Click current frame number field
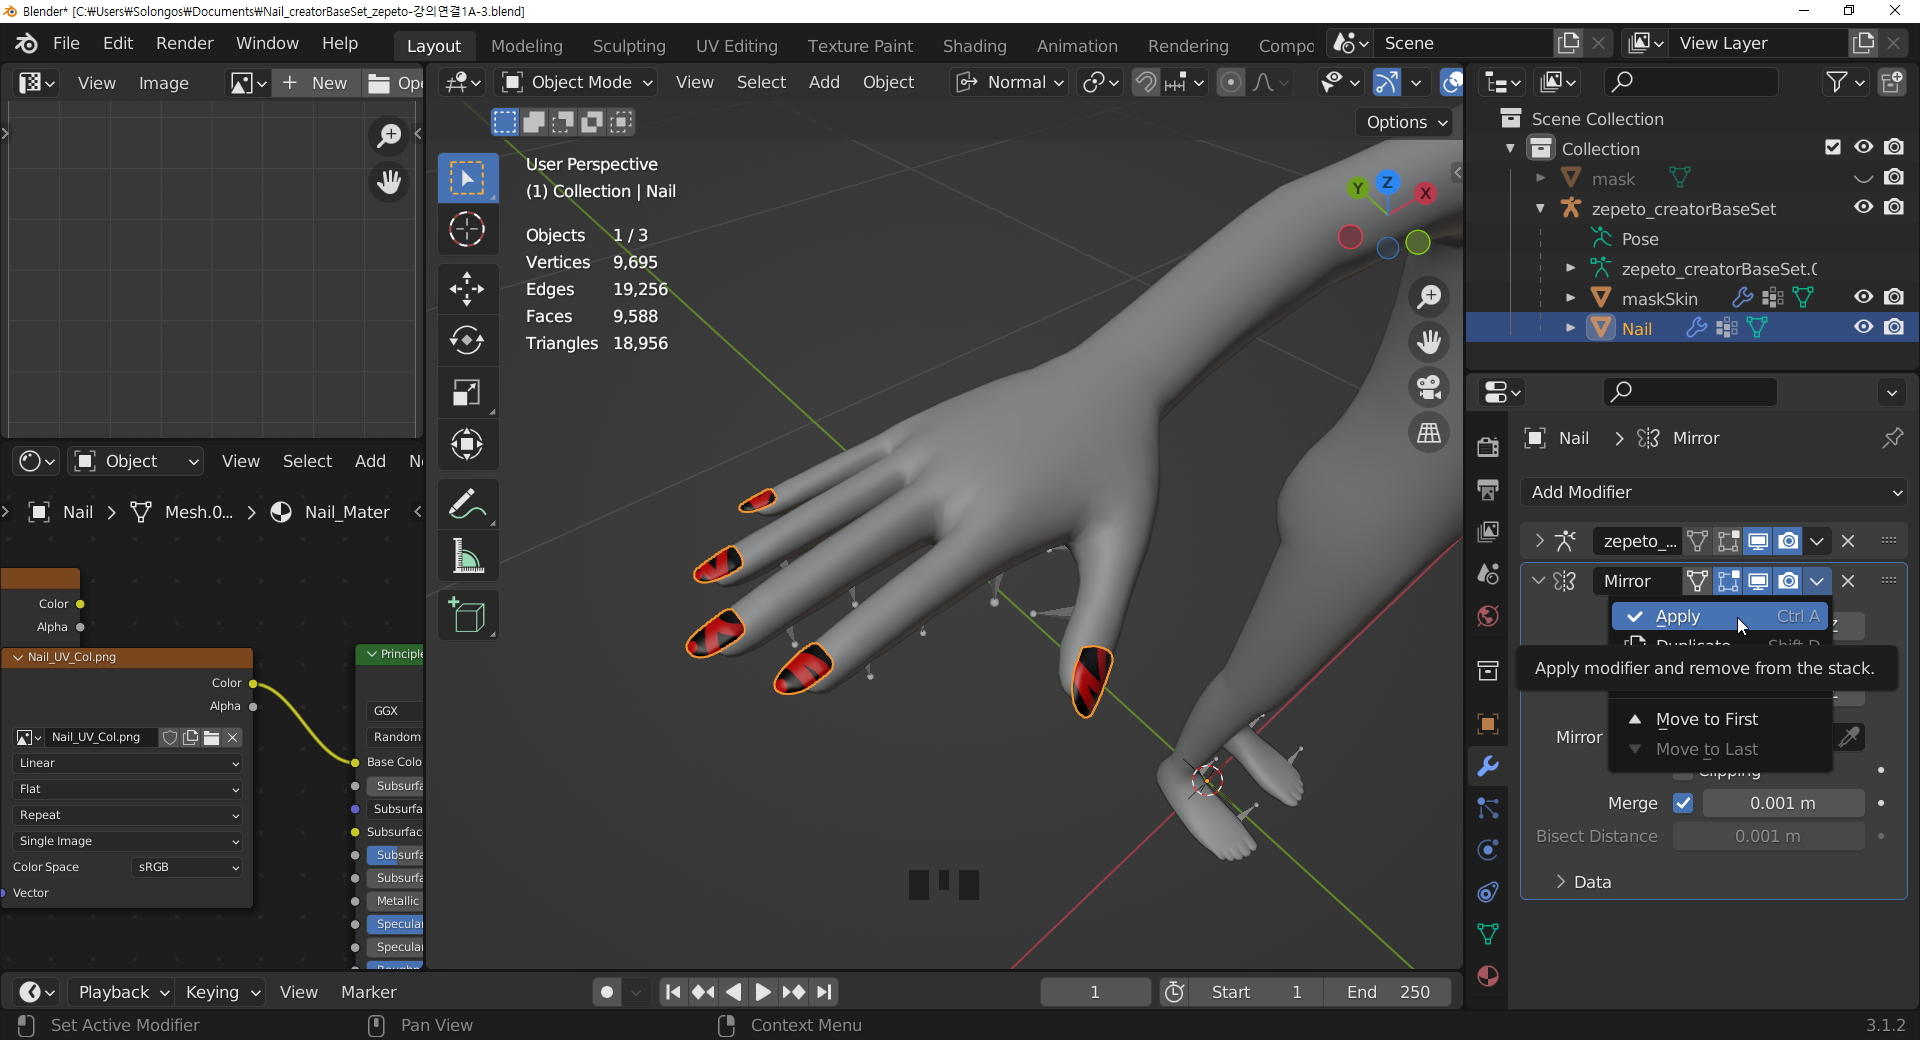The height and width of the screenshot is (1040, 1920). pyautogui.click(x=1095, y=992)
